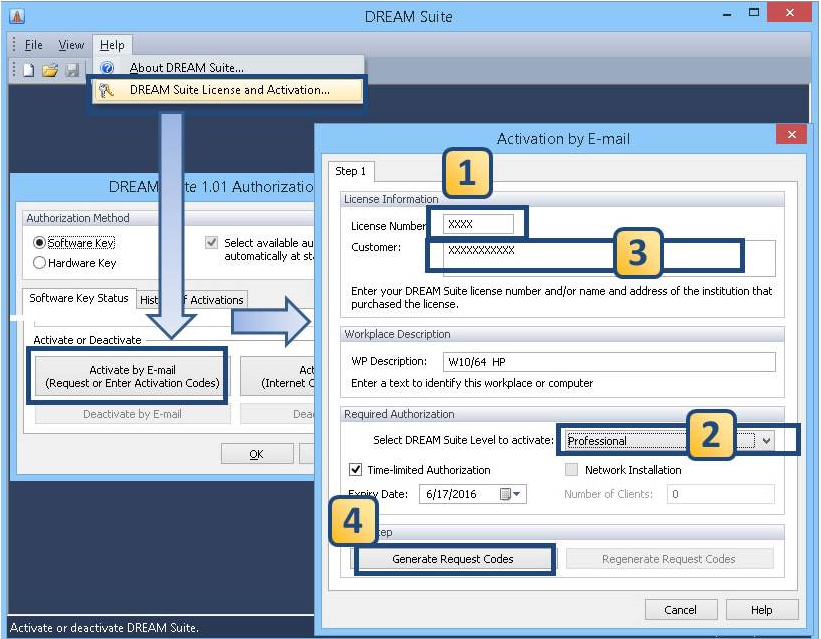821x639 pixels.
Task: Click the 'Authorization Method' group label
Action: pos(78,218)
